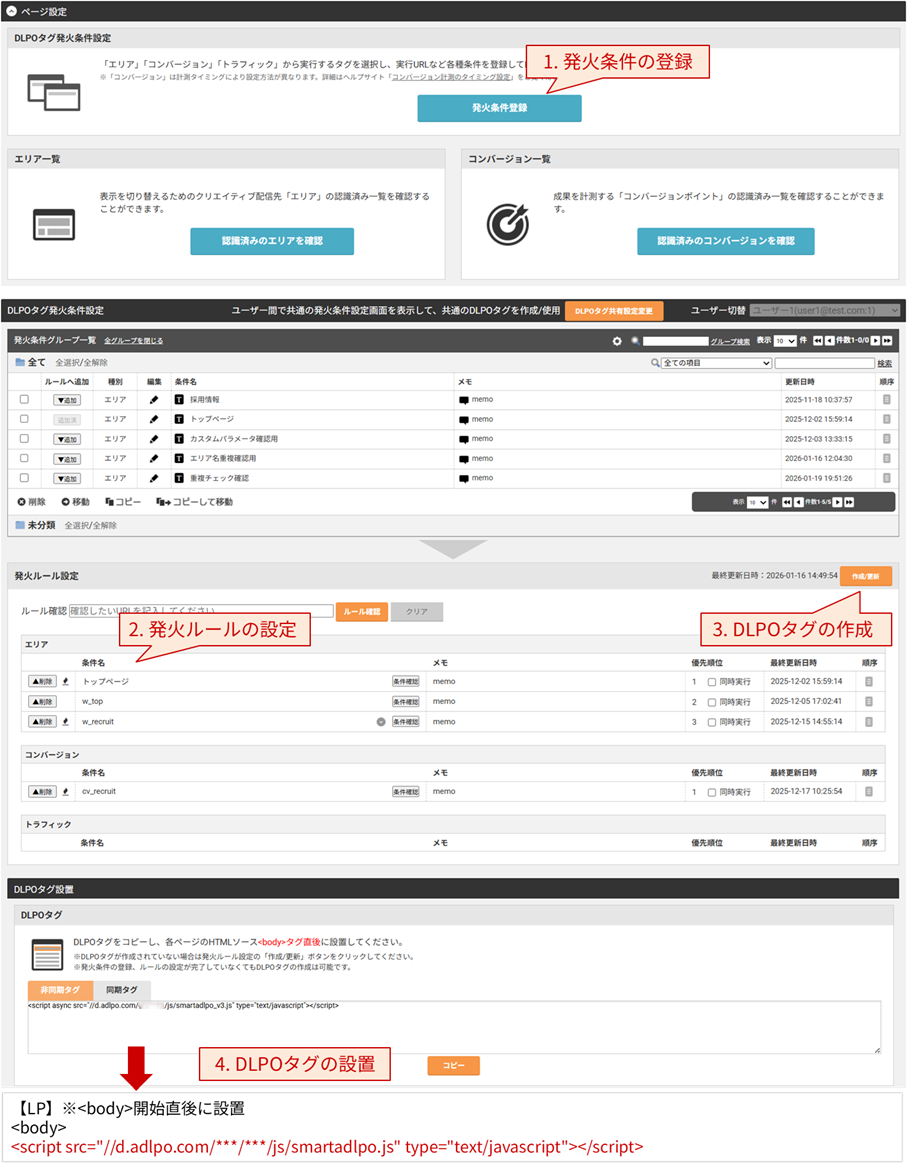Check the checkbox for 採用情報 row
907x1165 pixels.
coord(24,399)
